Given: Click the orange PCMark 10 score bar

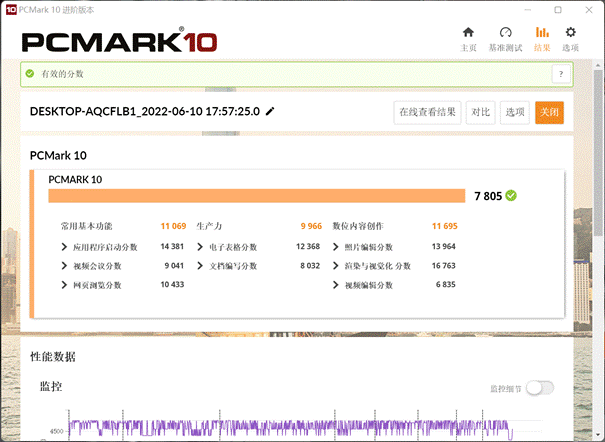Looking at the screenshot, I should (257, 195).
